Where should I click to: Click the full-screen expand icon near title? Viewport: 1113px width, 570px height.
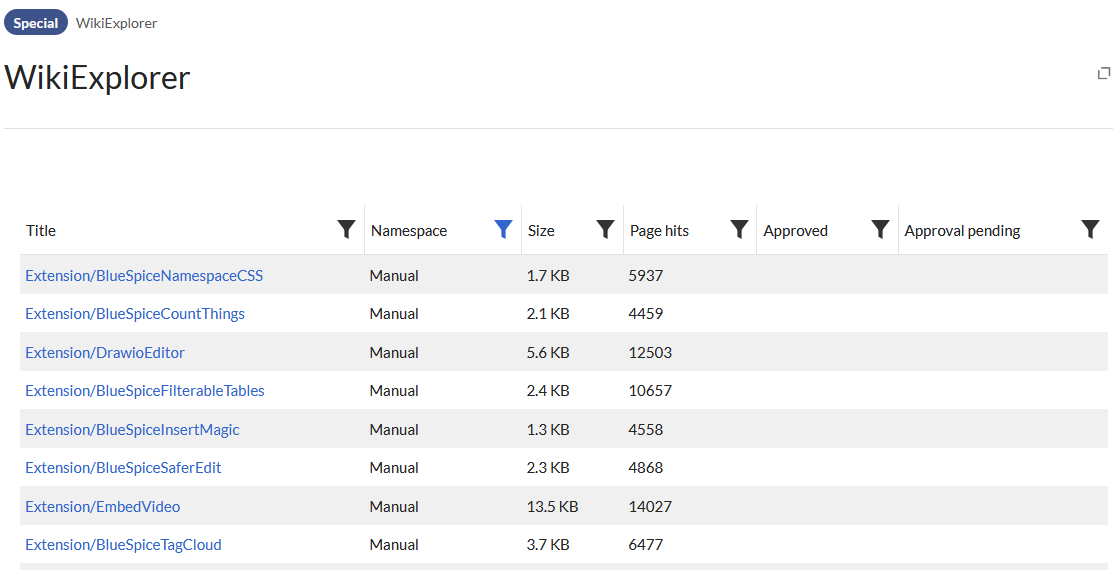click(x=1104, y=73)
